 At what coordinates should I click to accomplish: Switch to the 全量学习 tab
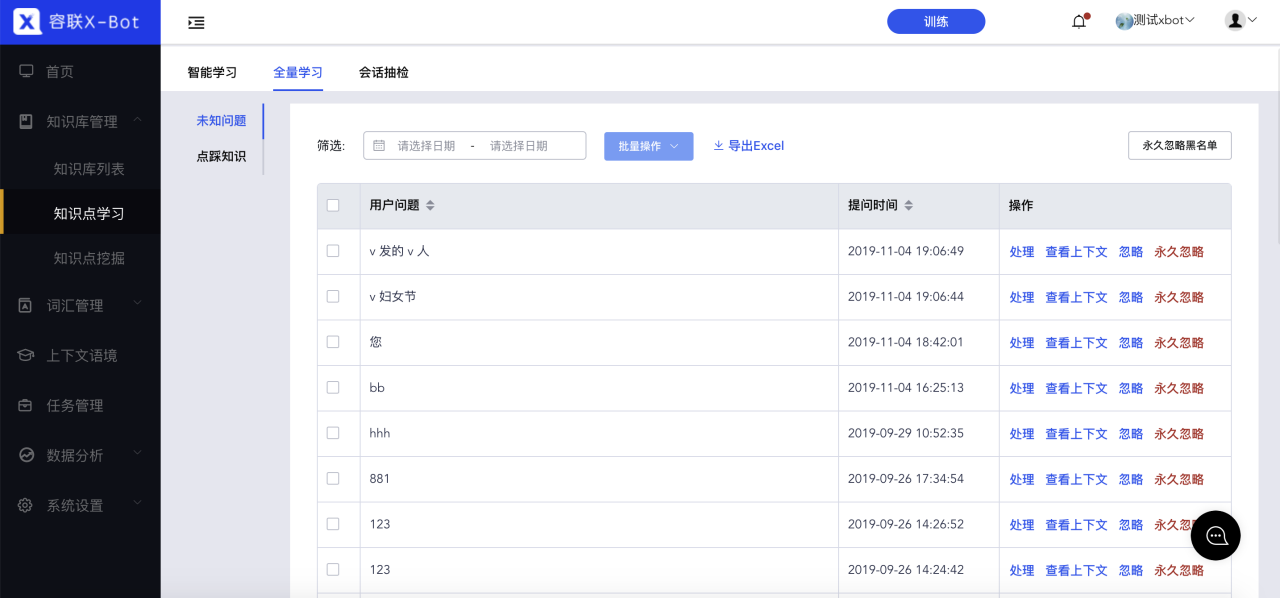298,72
